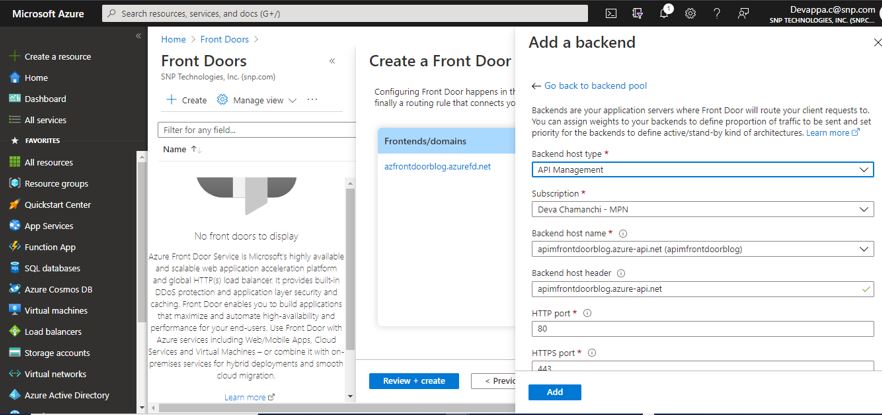The width and height of the screenshot is (882, 415).
Task: Expand Manage view dropdown menu
Action: 257,100
